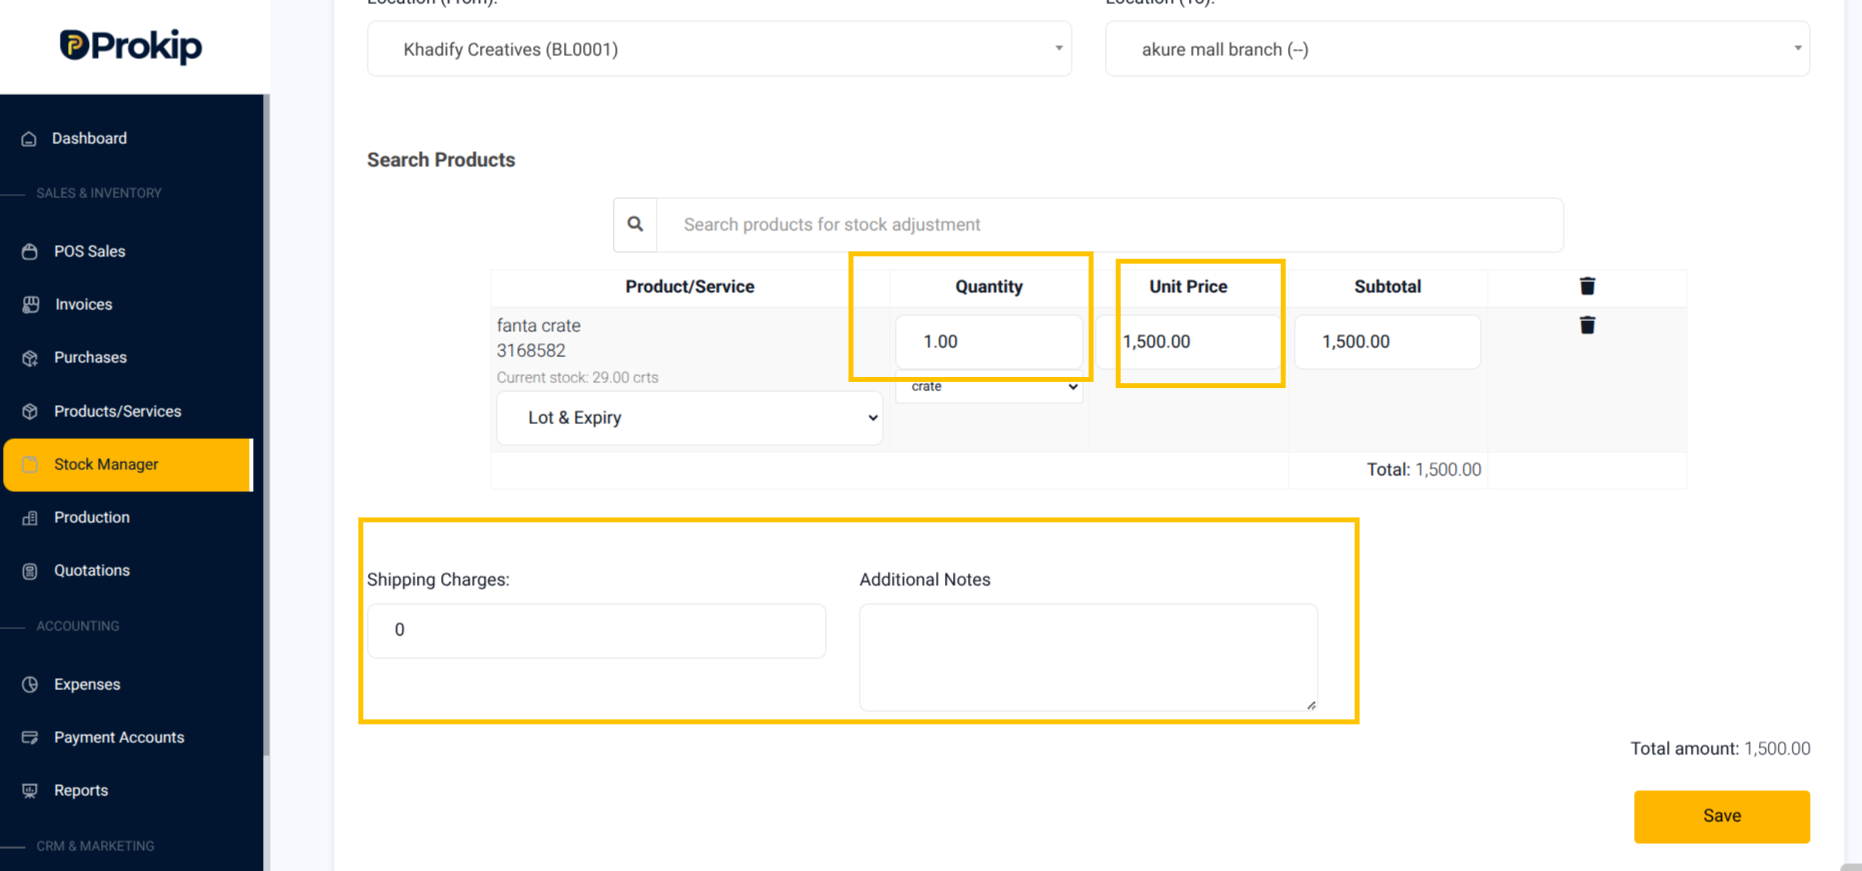This screenshot has height=871, width=1862.
Task: Open the Production page
Action: pyautogui.click(x=91, y=517)
